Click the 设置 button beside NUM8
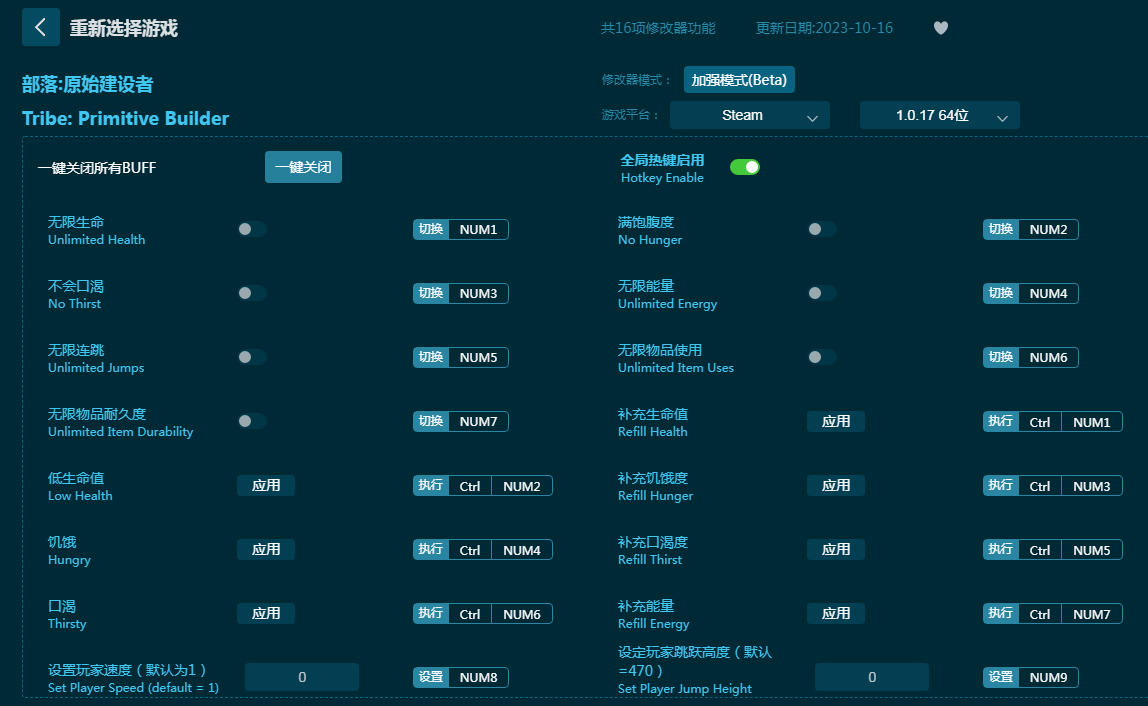The image size is (1148, 706). pyautogui.click(x=431, y=677)
